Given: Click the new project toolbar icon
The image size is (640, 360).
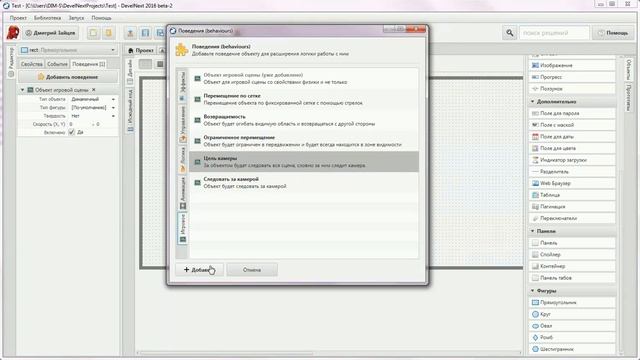Looking at the screenshot, I should [93, 33].
